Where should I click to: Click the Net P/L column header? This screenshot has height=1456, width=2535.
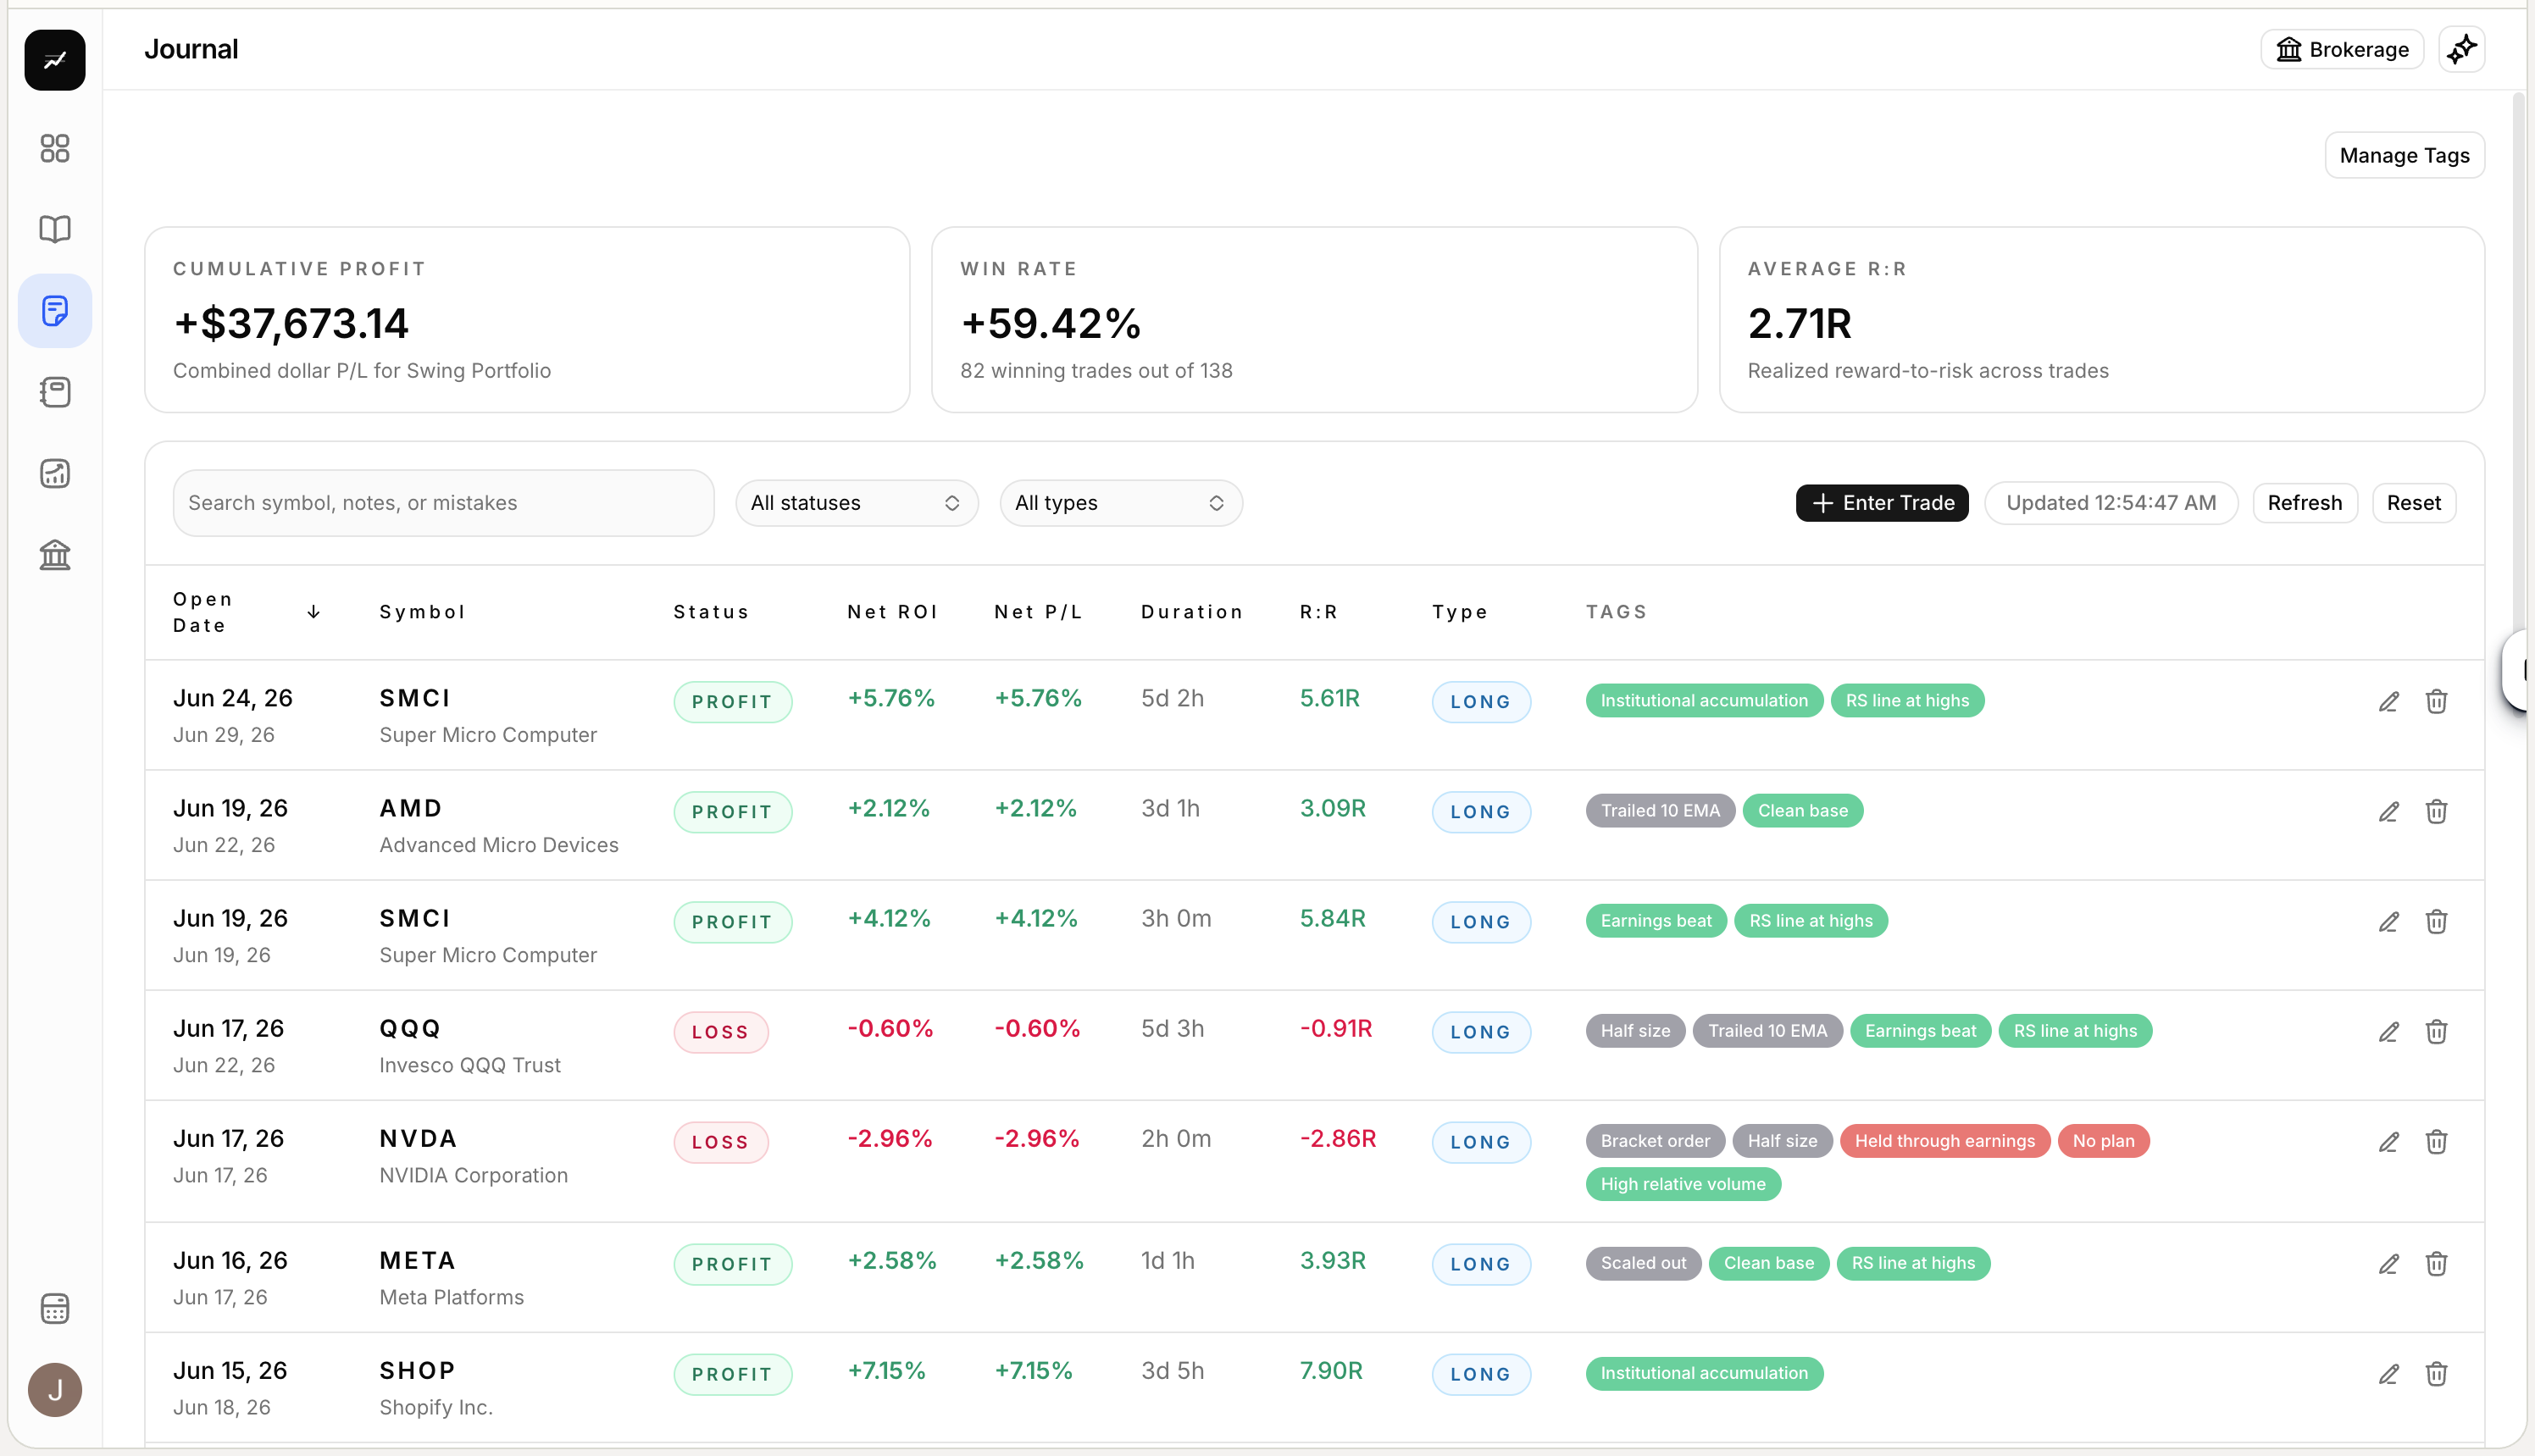pos(1038,612)
